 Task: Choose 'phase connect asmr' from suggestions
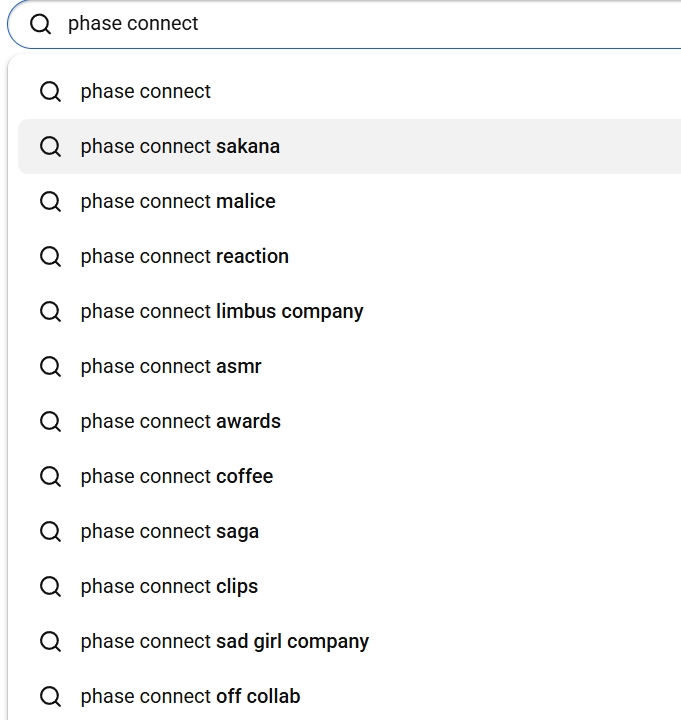coord(171,367)
